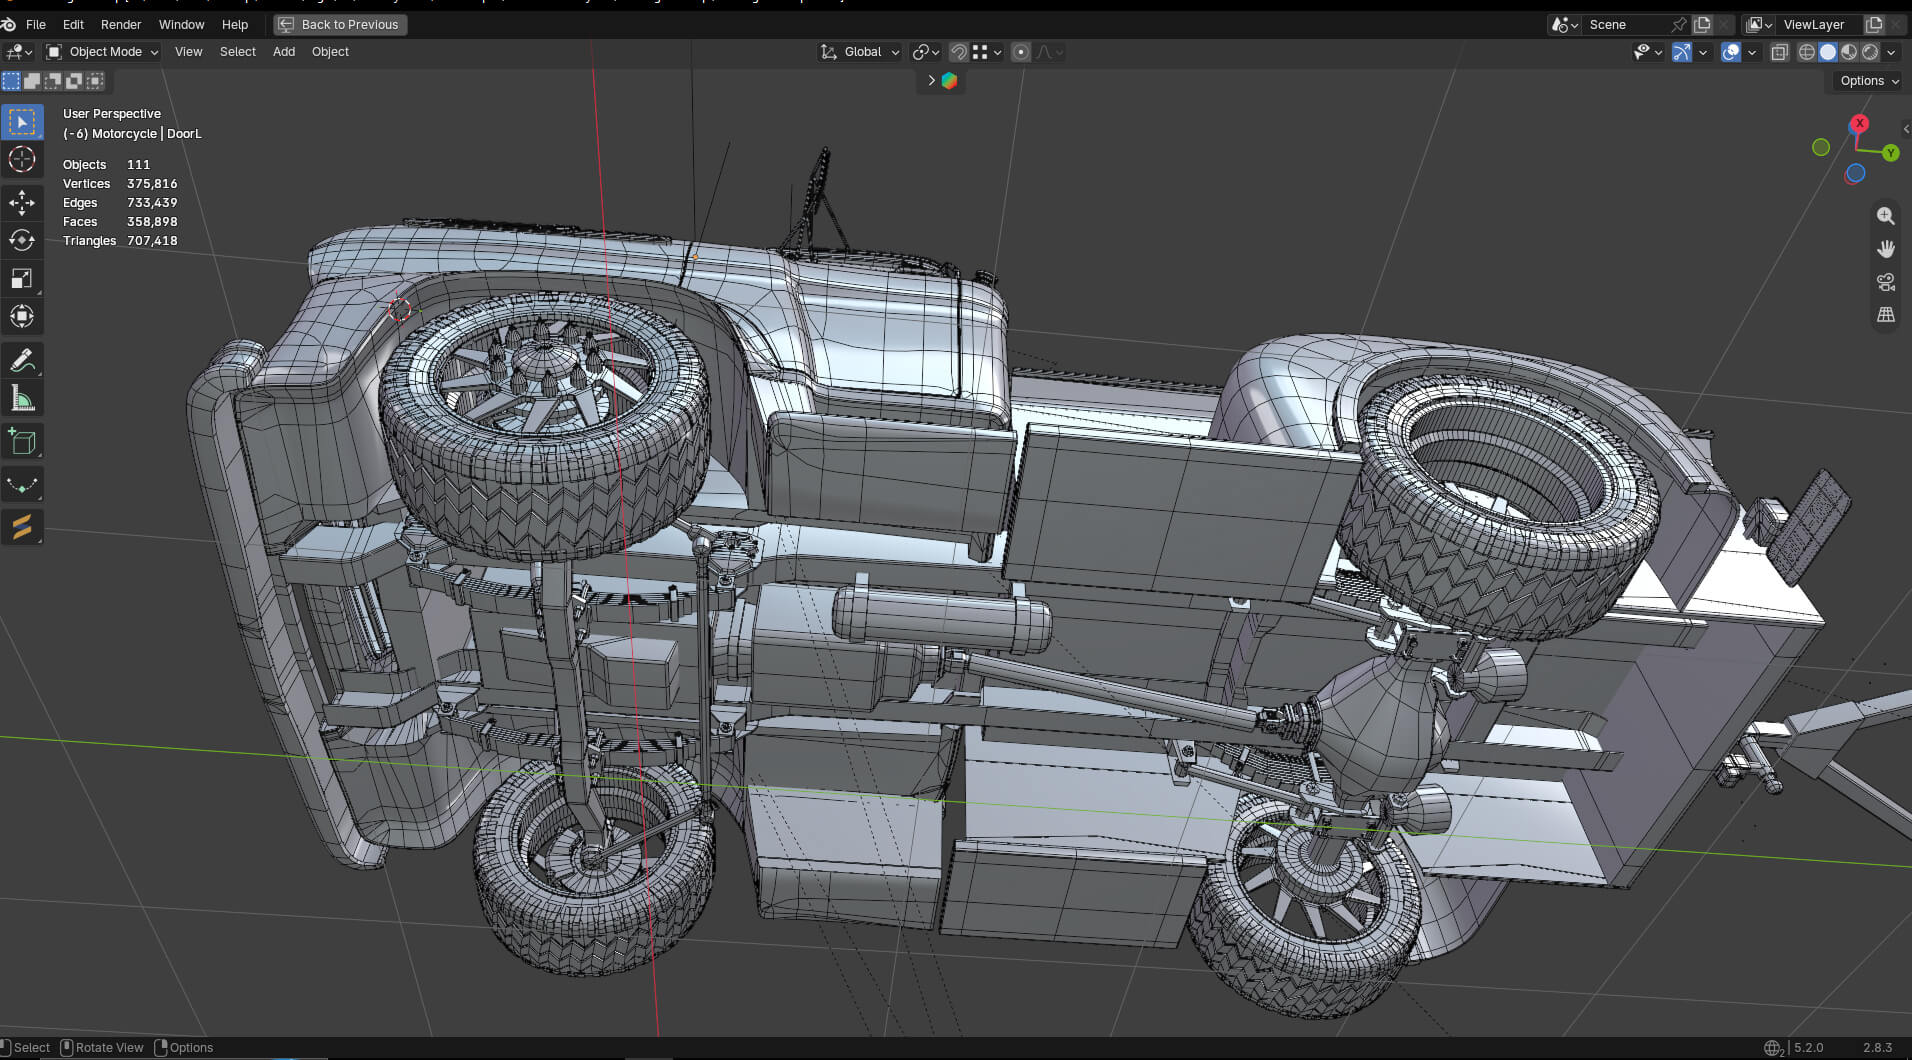The width and height of the screenshot is (1912, 1060).
Task: Select the Select Box tool
Action: pyautogui.click(x=22, y=122)
